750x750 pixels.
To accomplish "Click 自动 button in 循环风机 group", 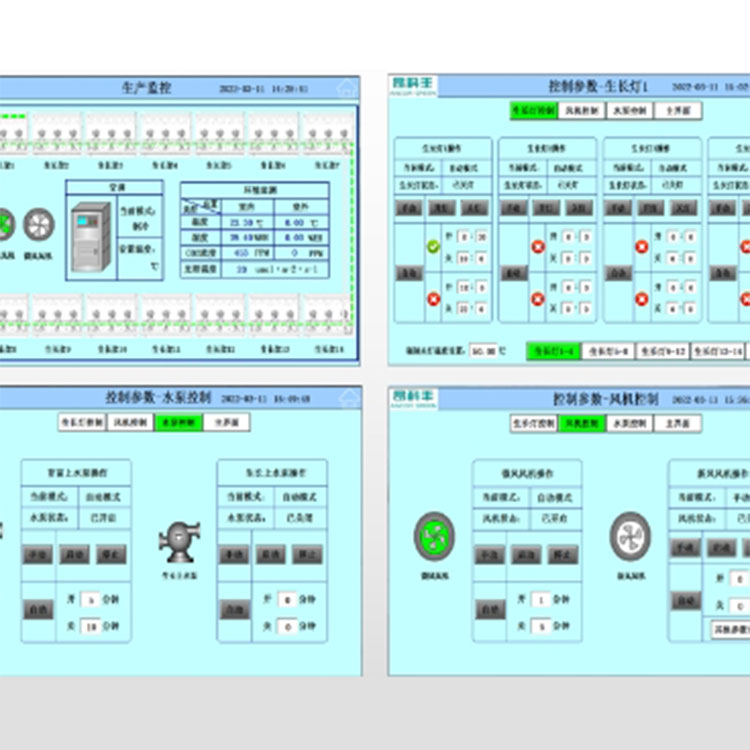I will (x=490, y=610).
